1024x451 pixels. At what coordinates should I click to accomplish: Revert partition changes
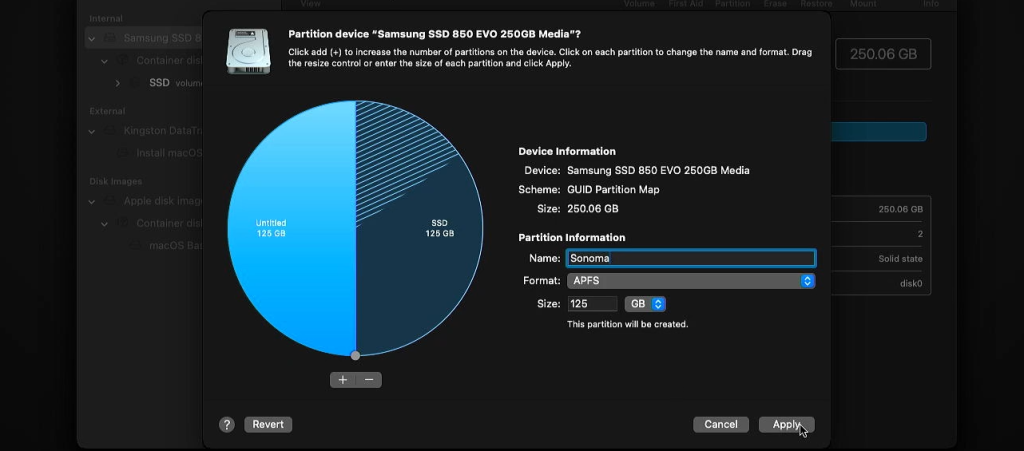tap(268, 424)
